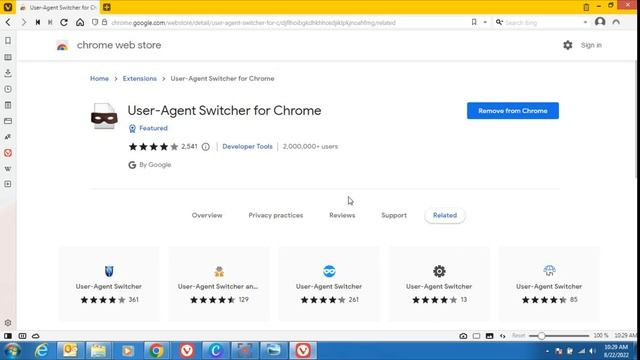Viewport: 640px width, 360px height.
Task: Click Remove from Chrome button
Action: pos(513,111)
